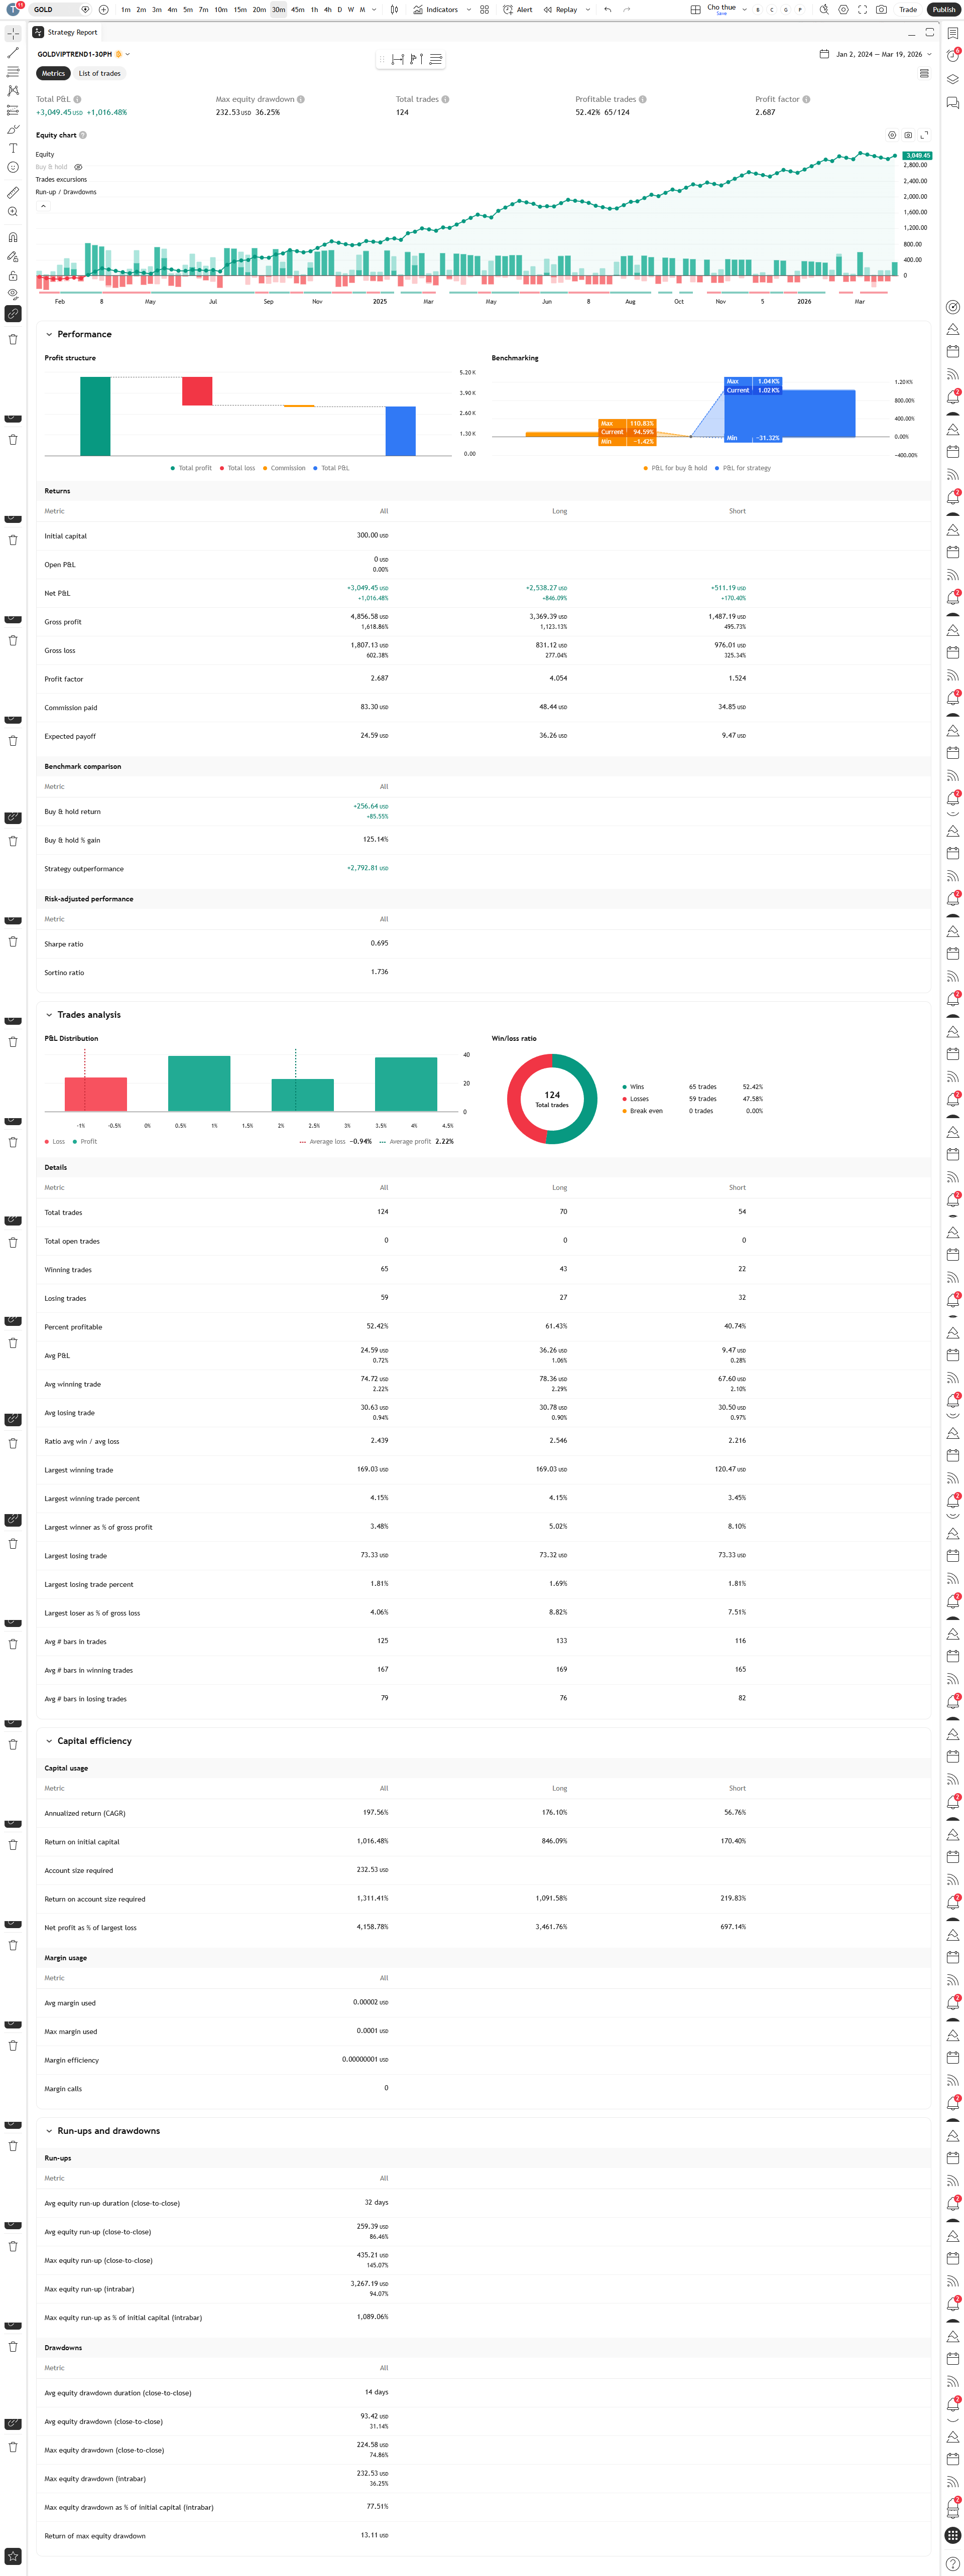Screen dimensions: 964x2576
Task: Open chart settings gear in top toolbar
Action: (843, 10)
